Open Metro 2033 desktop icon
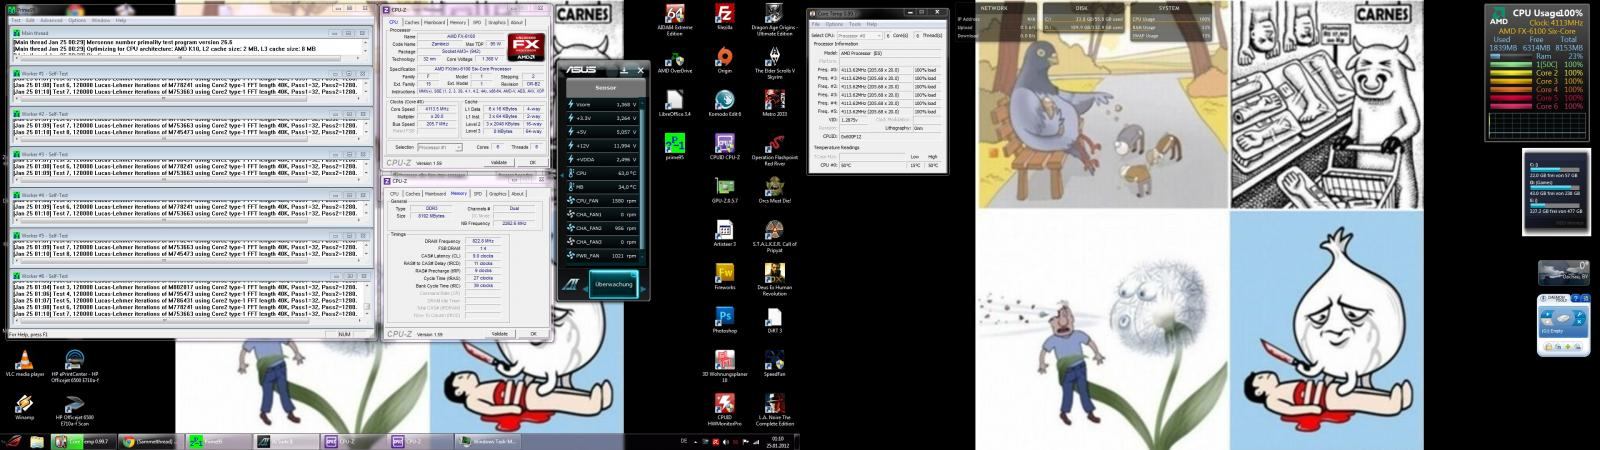The width and height of the screenshot is (1600, 450). 774,105
